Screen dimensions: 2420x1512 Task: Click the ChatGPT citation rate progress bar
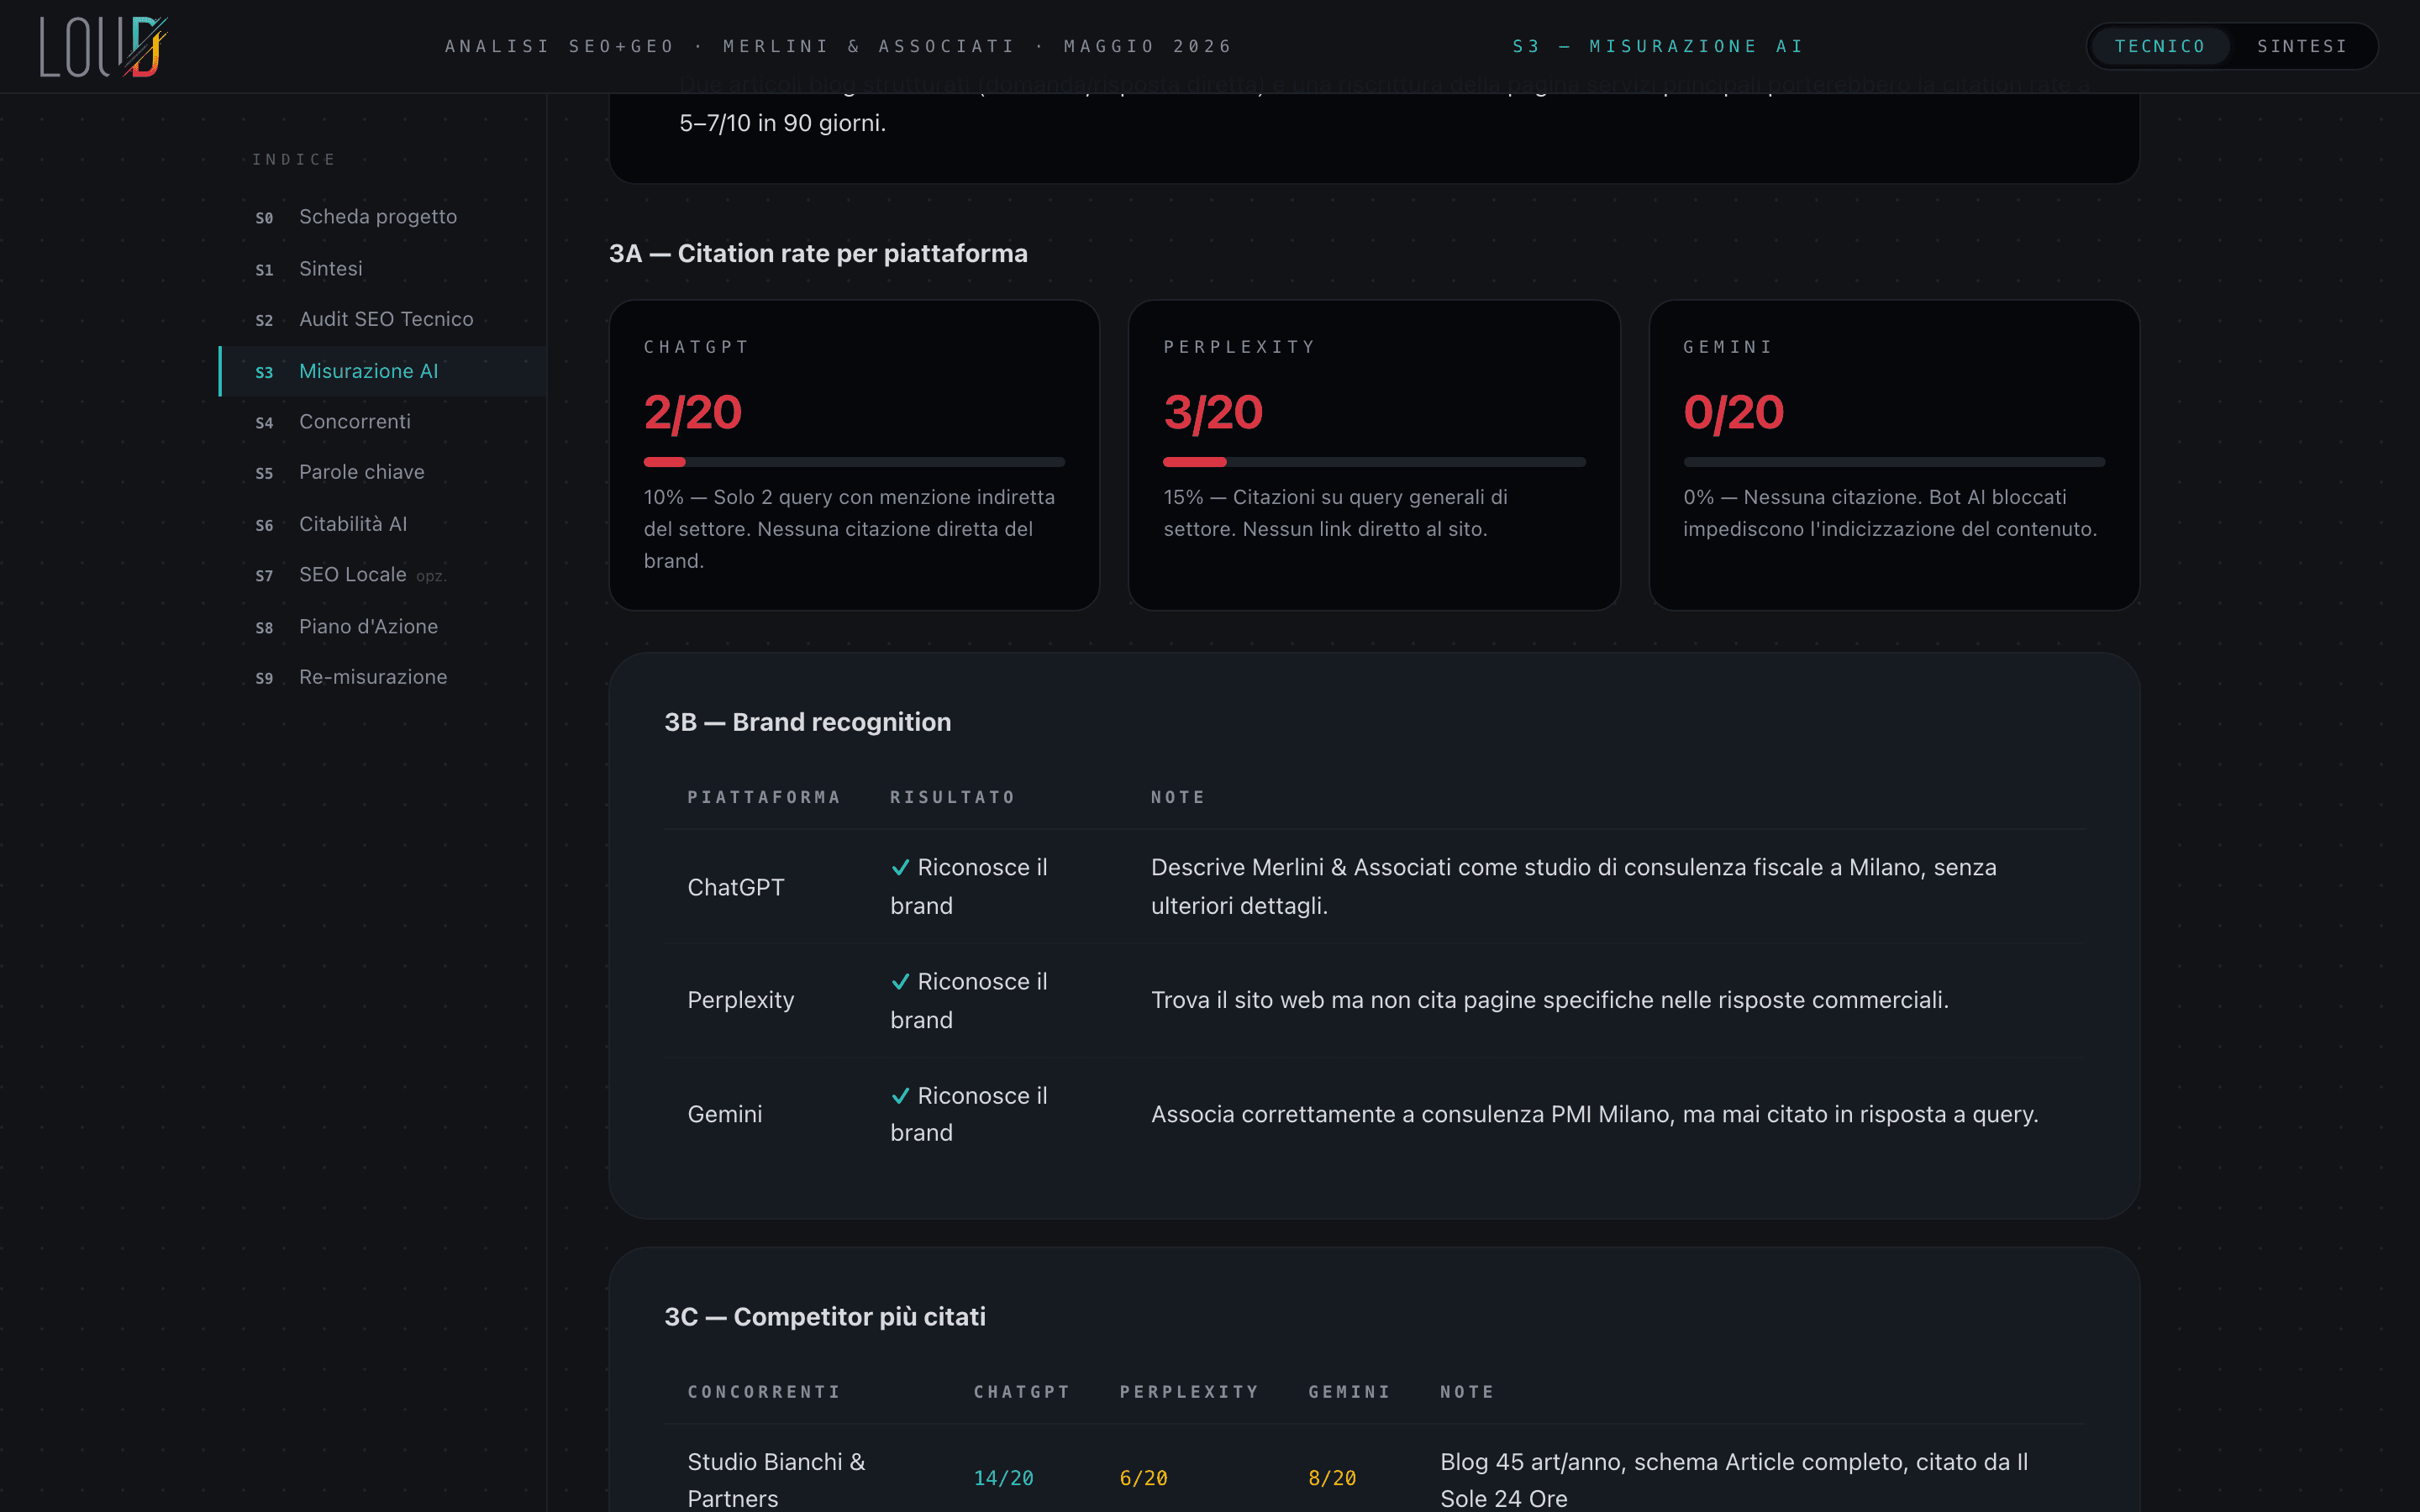(x=854, y=462)
